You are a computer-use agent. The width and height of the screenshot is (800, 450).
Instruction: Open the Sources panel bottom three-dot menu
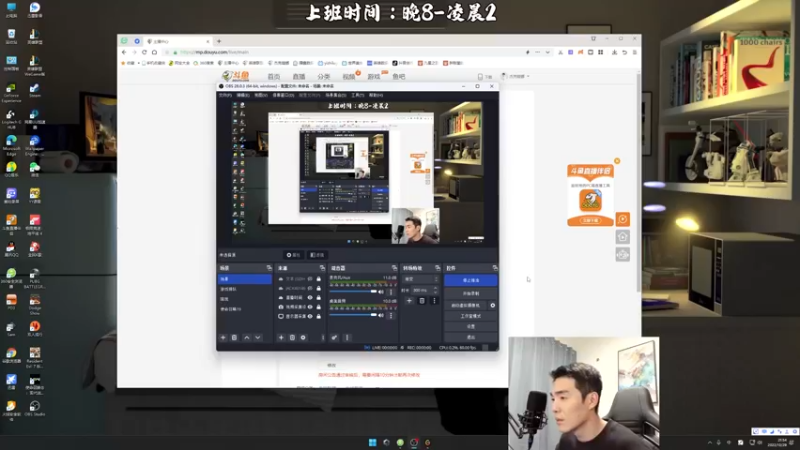(322, 338)
